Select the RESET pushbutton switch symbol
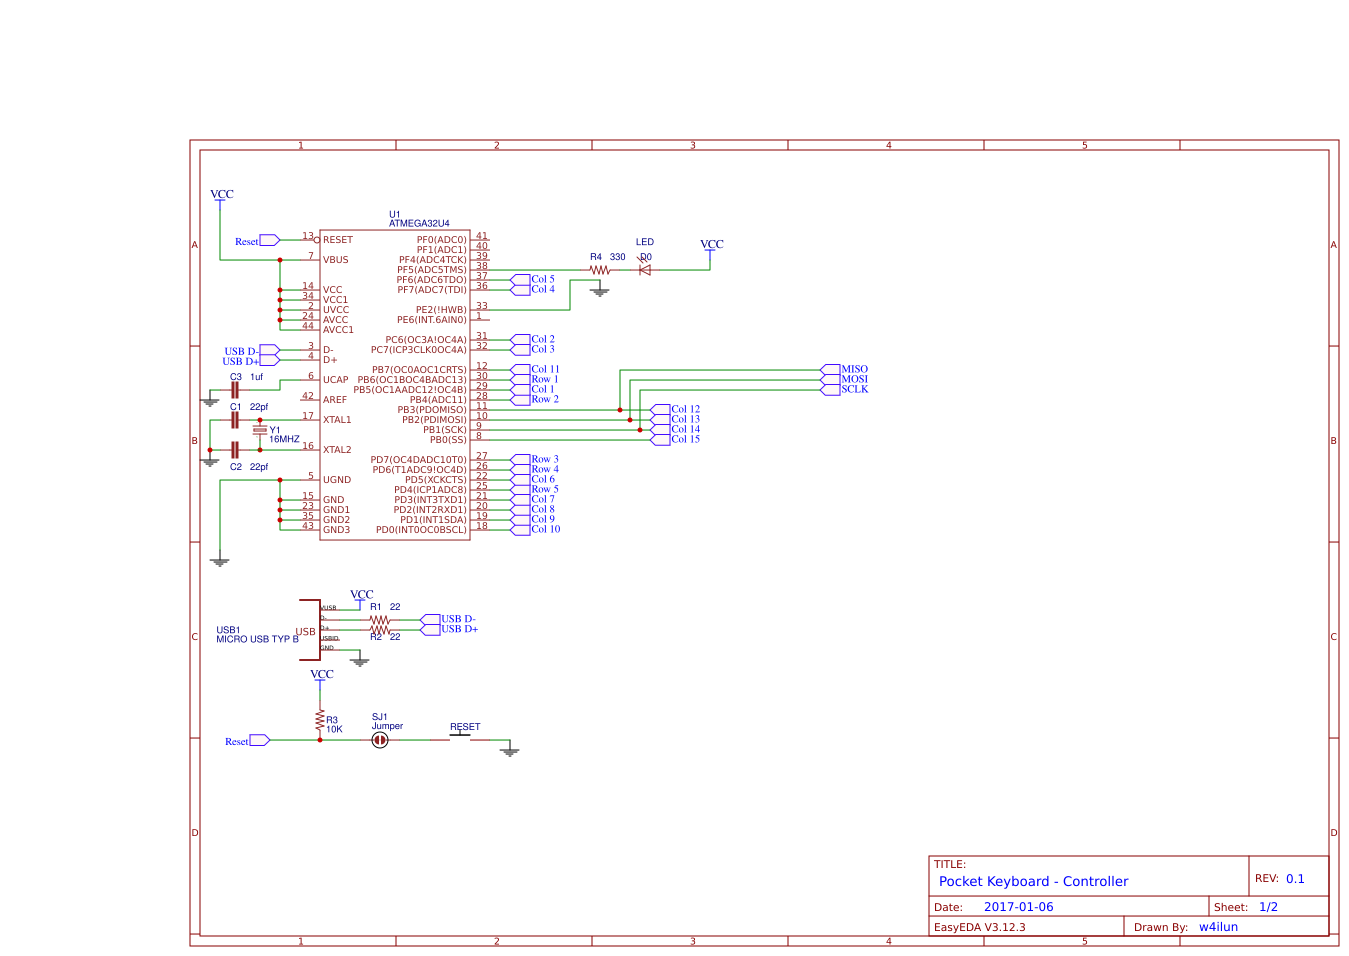1349x956 pixels. (x=460, y=737)
